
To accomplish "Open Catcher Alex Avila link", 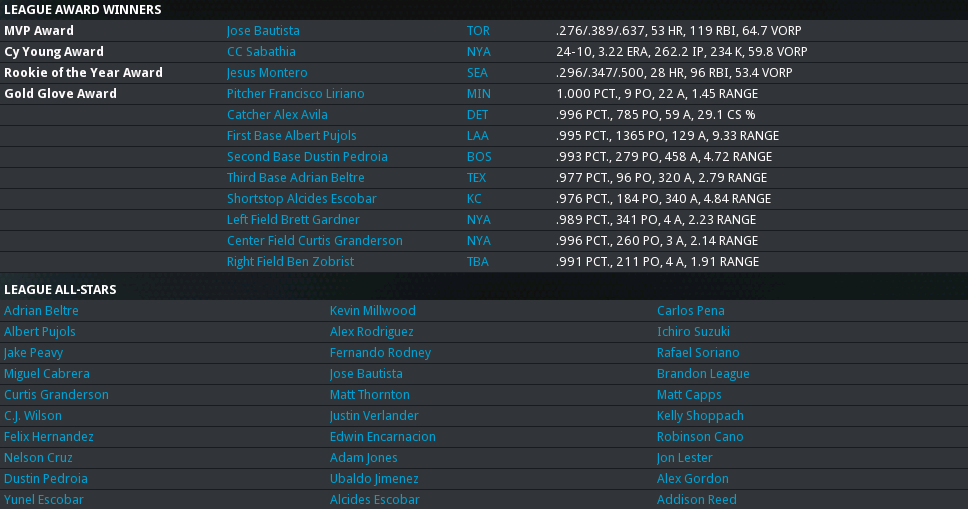I will pos(277,115).
